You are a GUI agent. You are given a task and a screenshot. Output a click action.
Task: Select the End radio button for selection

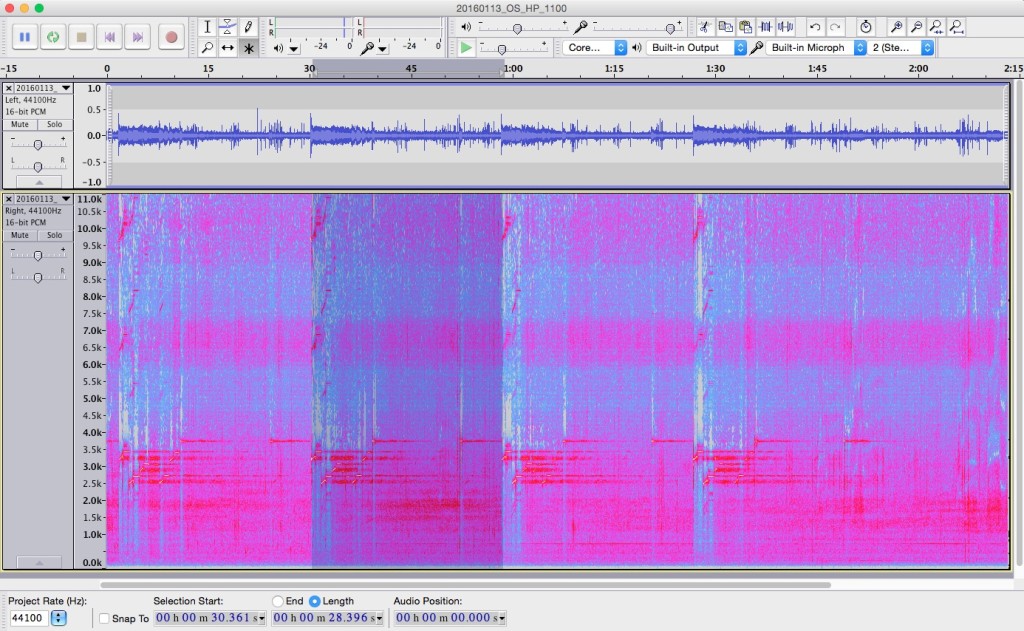pos(278,600)
